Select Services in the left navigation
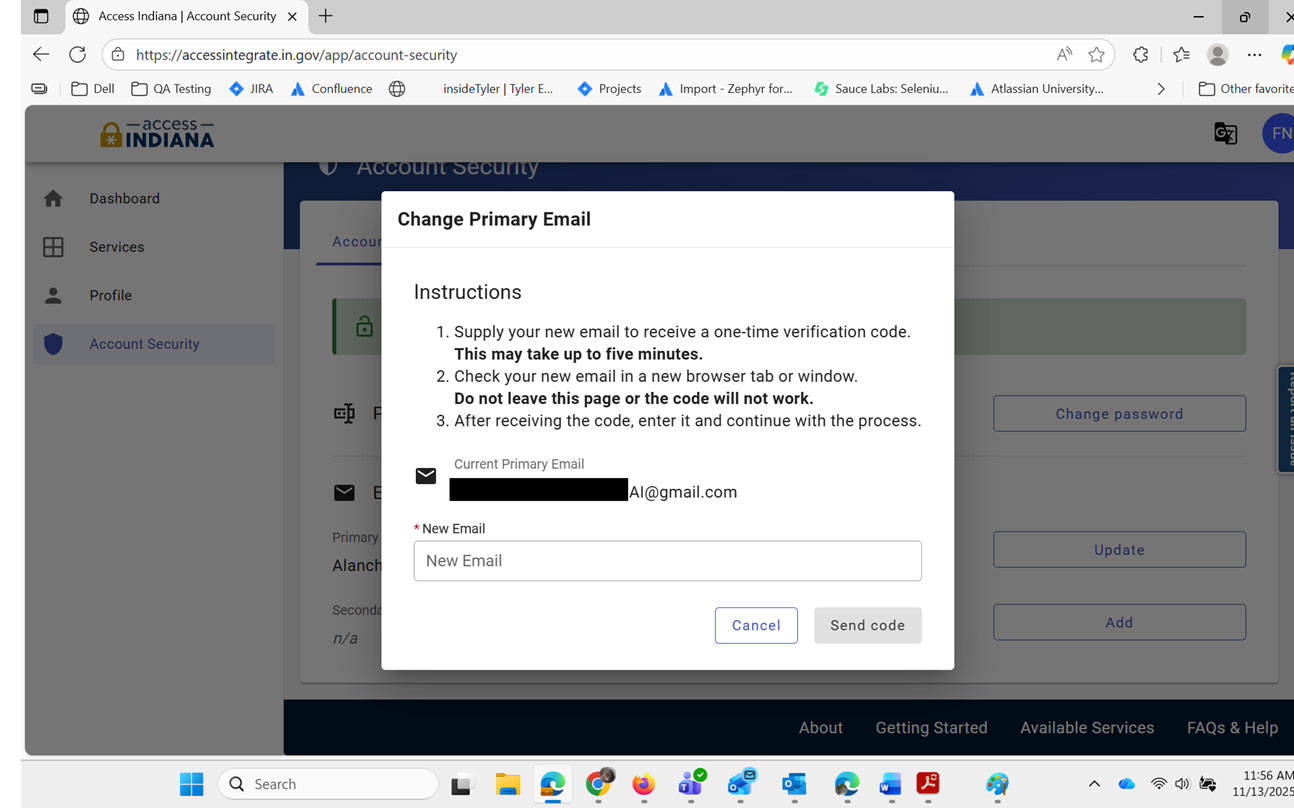 tap(116, 247)
